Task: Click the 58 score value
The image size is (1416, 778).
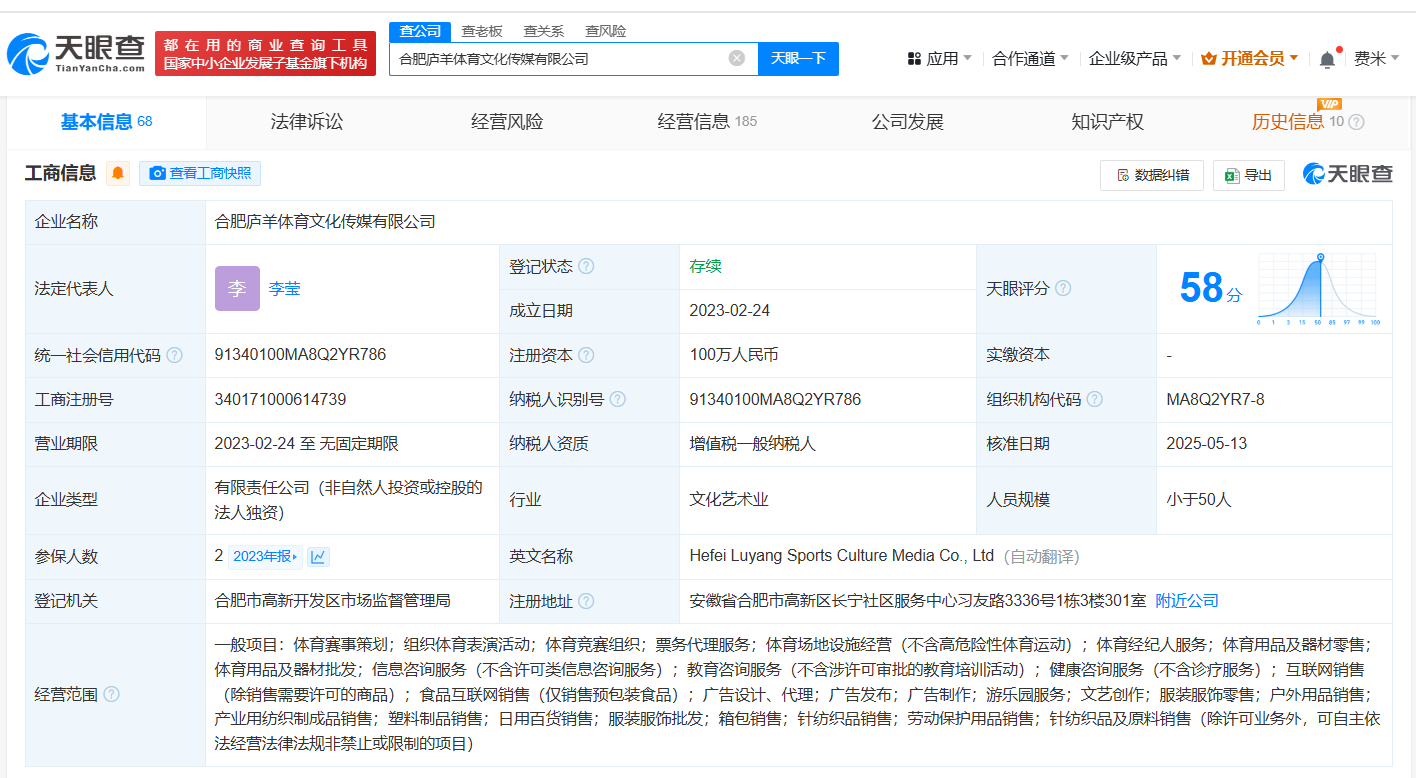Action: (1201, 288)
